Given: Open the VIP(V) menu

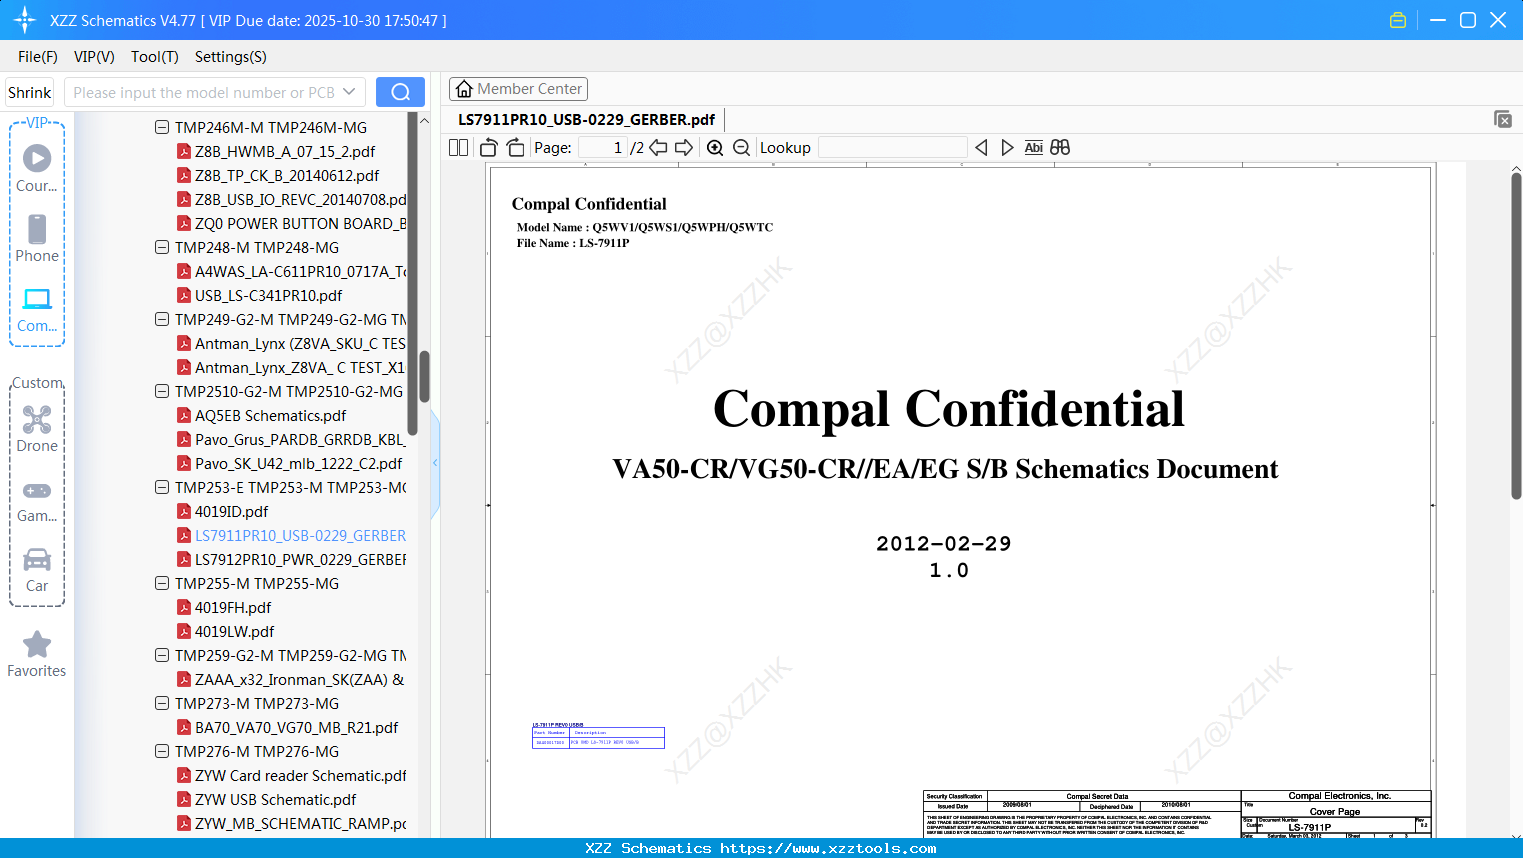Looking at the screenshot, I should (94, 57).
